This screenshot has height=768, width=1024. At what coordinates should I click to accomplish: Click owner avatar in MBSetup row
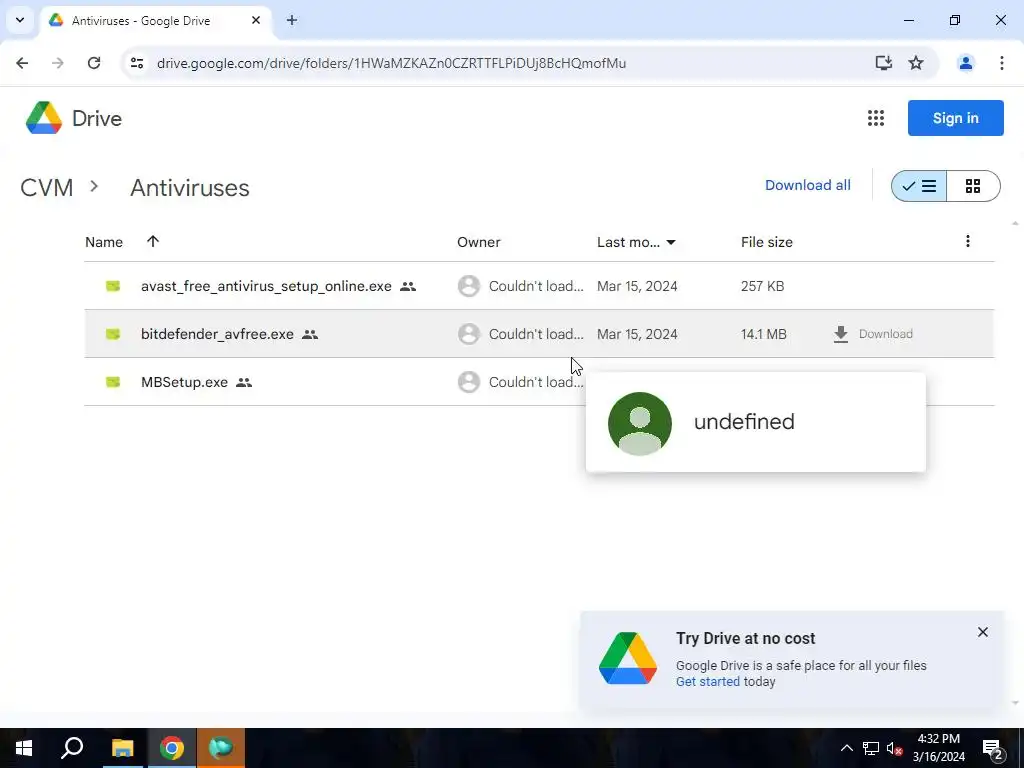(x=468, y=382)
